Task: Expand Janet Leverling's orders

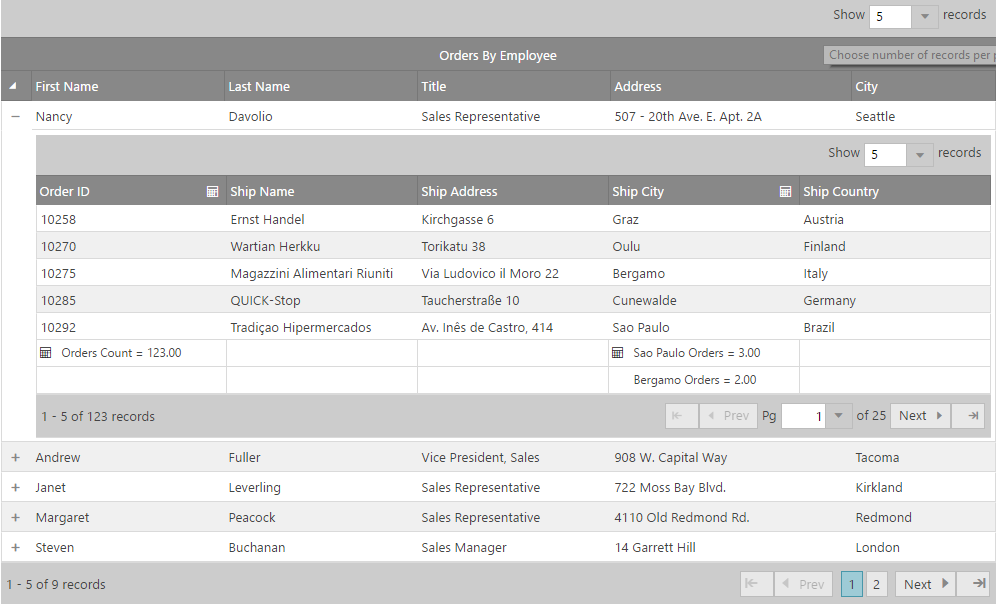Action: click(15, 488)
